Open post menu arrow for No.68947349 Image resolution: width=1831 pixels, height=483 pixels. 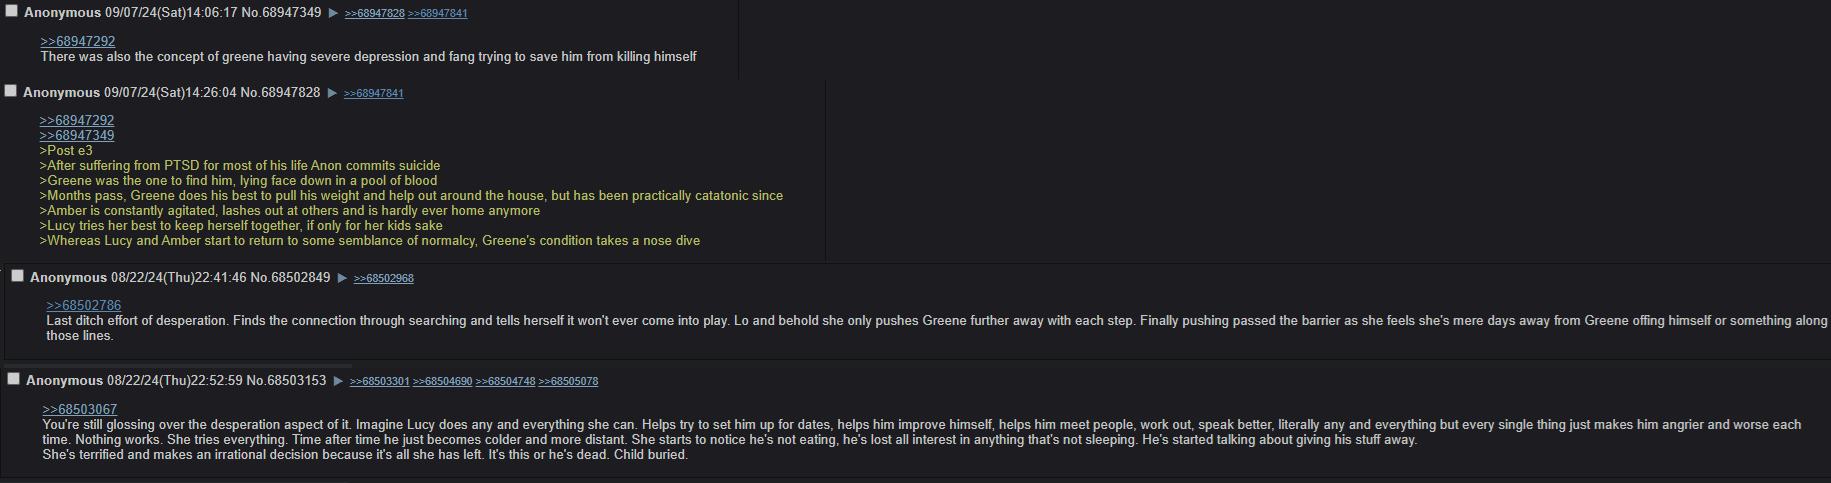pos(333,13)
